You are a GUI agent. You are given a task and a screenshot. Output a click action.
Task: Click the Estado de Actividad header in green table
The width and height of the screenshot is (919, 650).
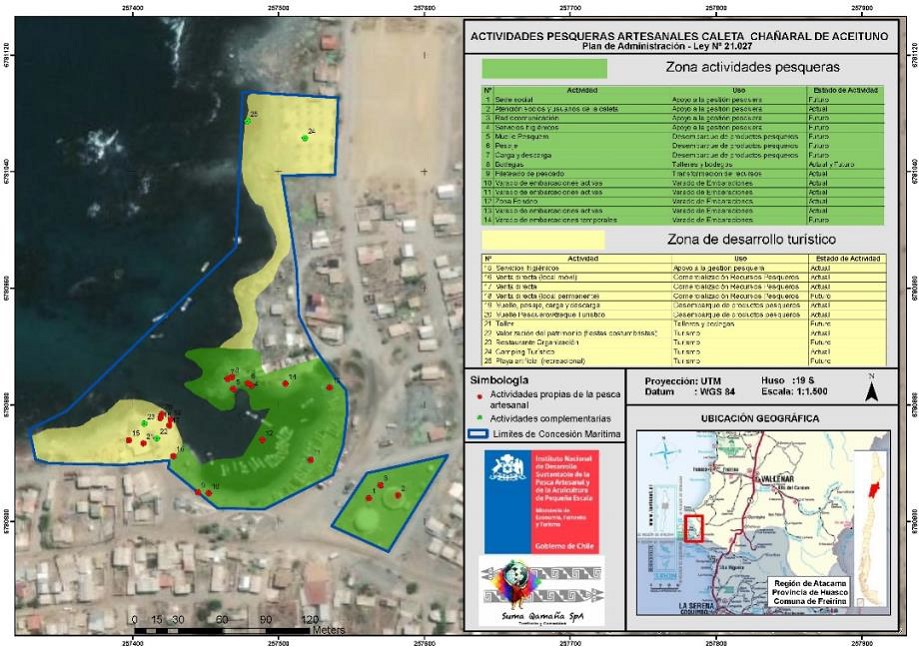[845, 90]
